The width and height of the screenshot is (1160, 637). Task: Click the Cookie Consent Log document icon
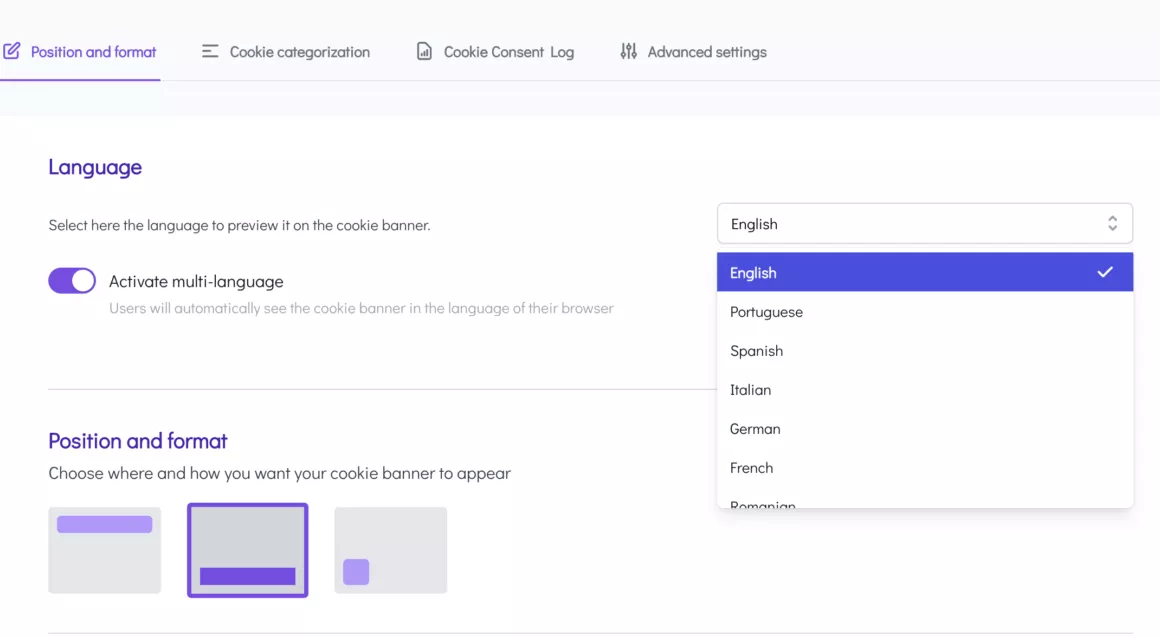pos(425,51)
